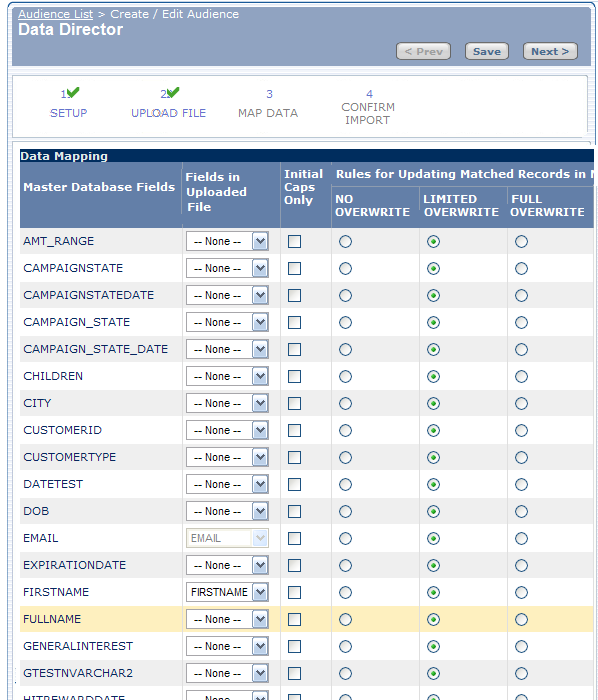Select NO OVERWRITE for DATETEST
The height and width of the screenshot is (700, 598).
345,484
